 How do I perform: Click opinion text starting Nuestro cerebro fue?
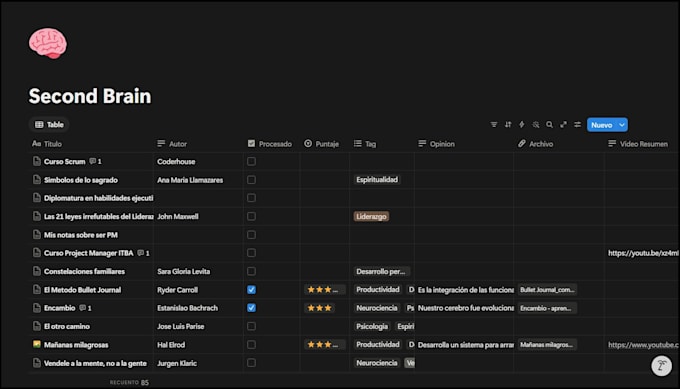click(x=466, y=308)
